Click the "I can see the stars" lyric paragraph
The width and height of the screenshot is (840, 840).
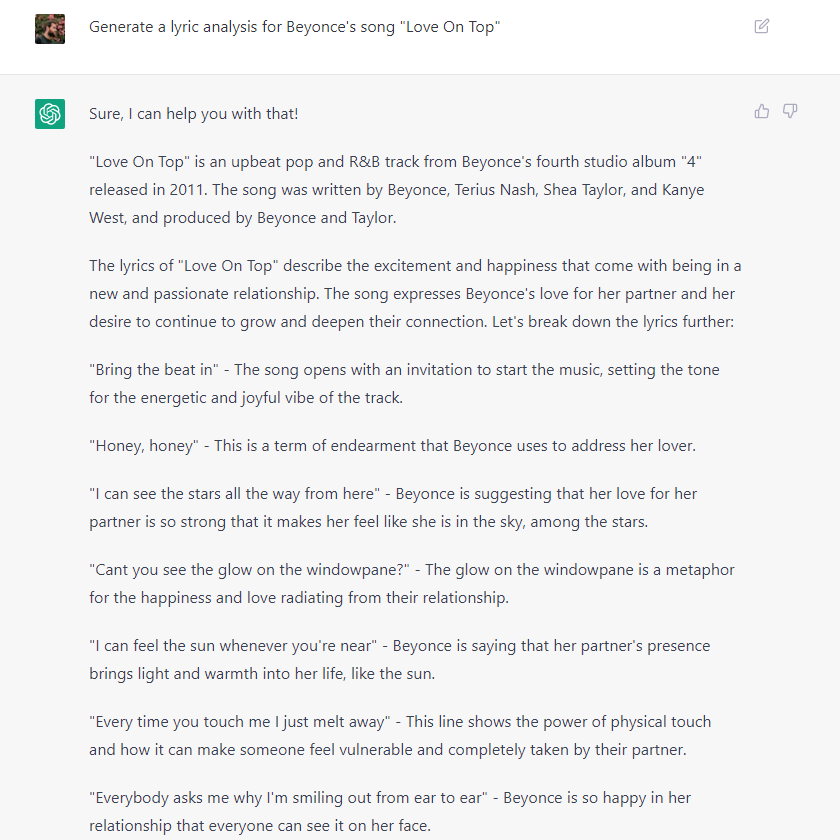(393, 507)
